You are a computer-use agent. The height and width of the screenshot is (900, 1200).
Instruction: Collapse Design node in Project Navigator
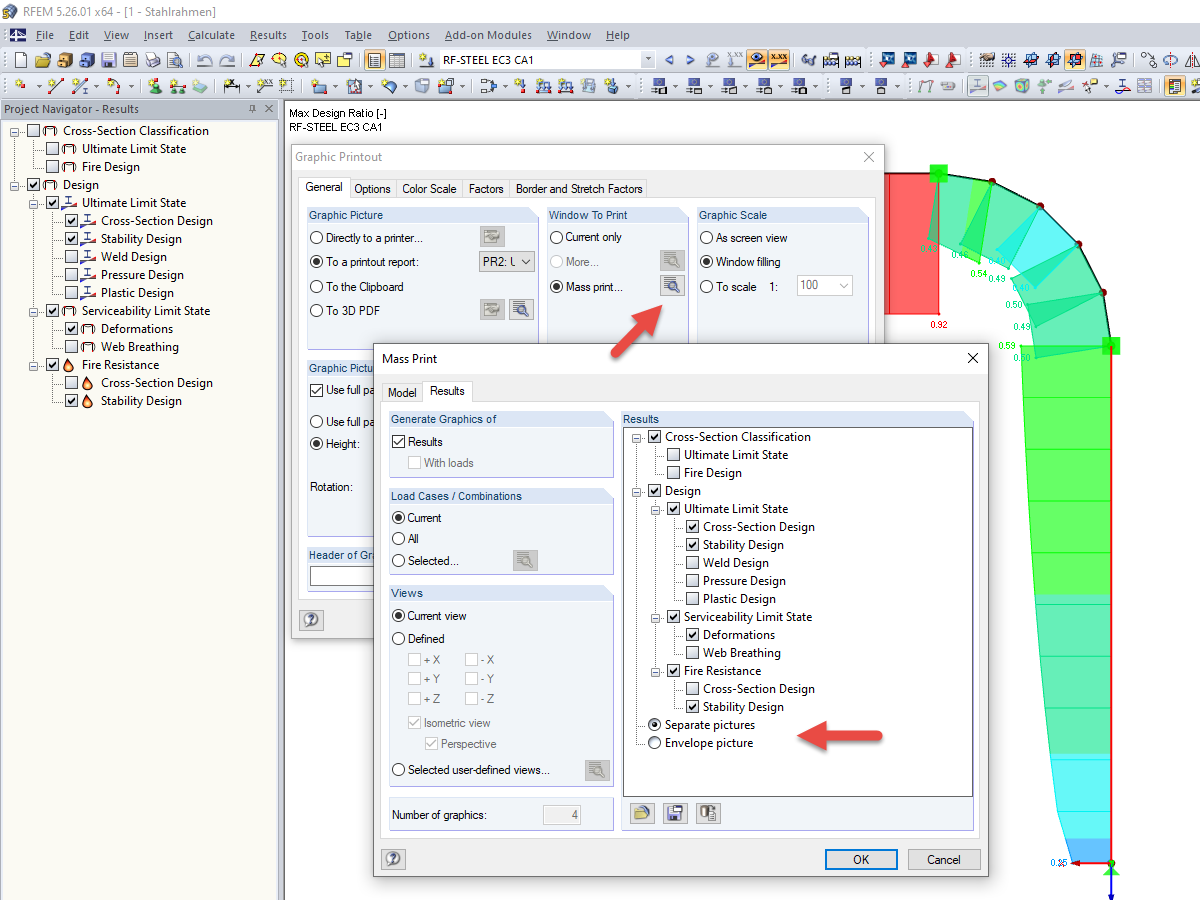pos(15,185)
